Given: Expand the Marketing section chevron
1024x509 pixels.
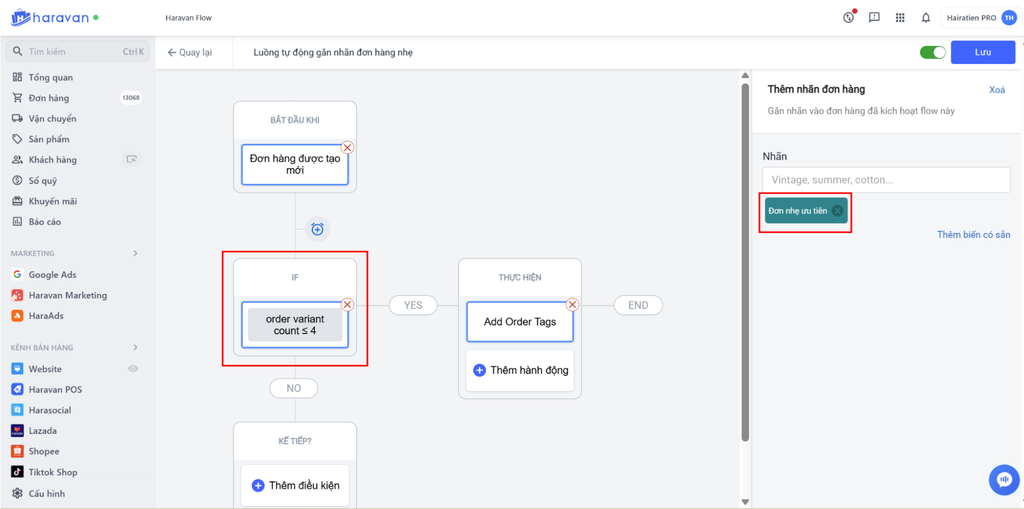Looking at the screenshot, I should pyautogui.click(x=136, y=254).
